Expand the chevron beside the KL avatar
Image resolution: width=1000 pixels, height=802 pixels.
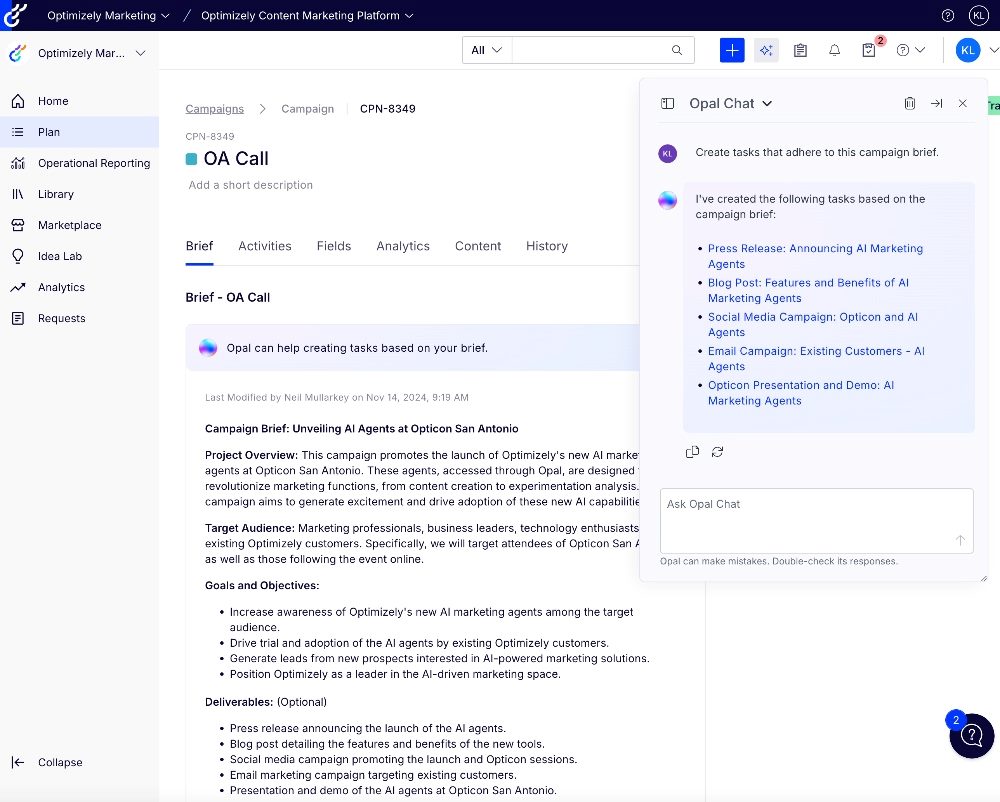[993, 50]
